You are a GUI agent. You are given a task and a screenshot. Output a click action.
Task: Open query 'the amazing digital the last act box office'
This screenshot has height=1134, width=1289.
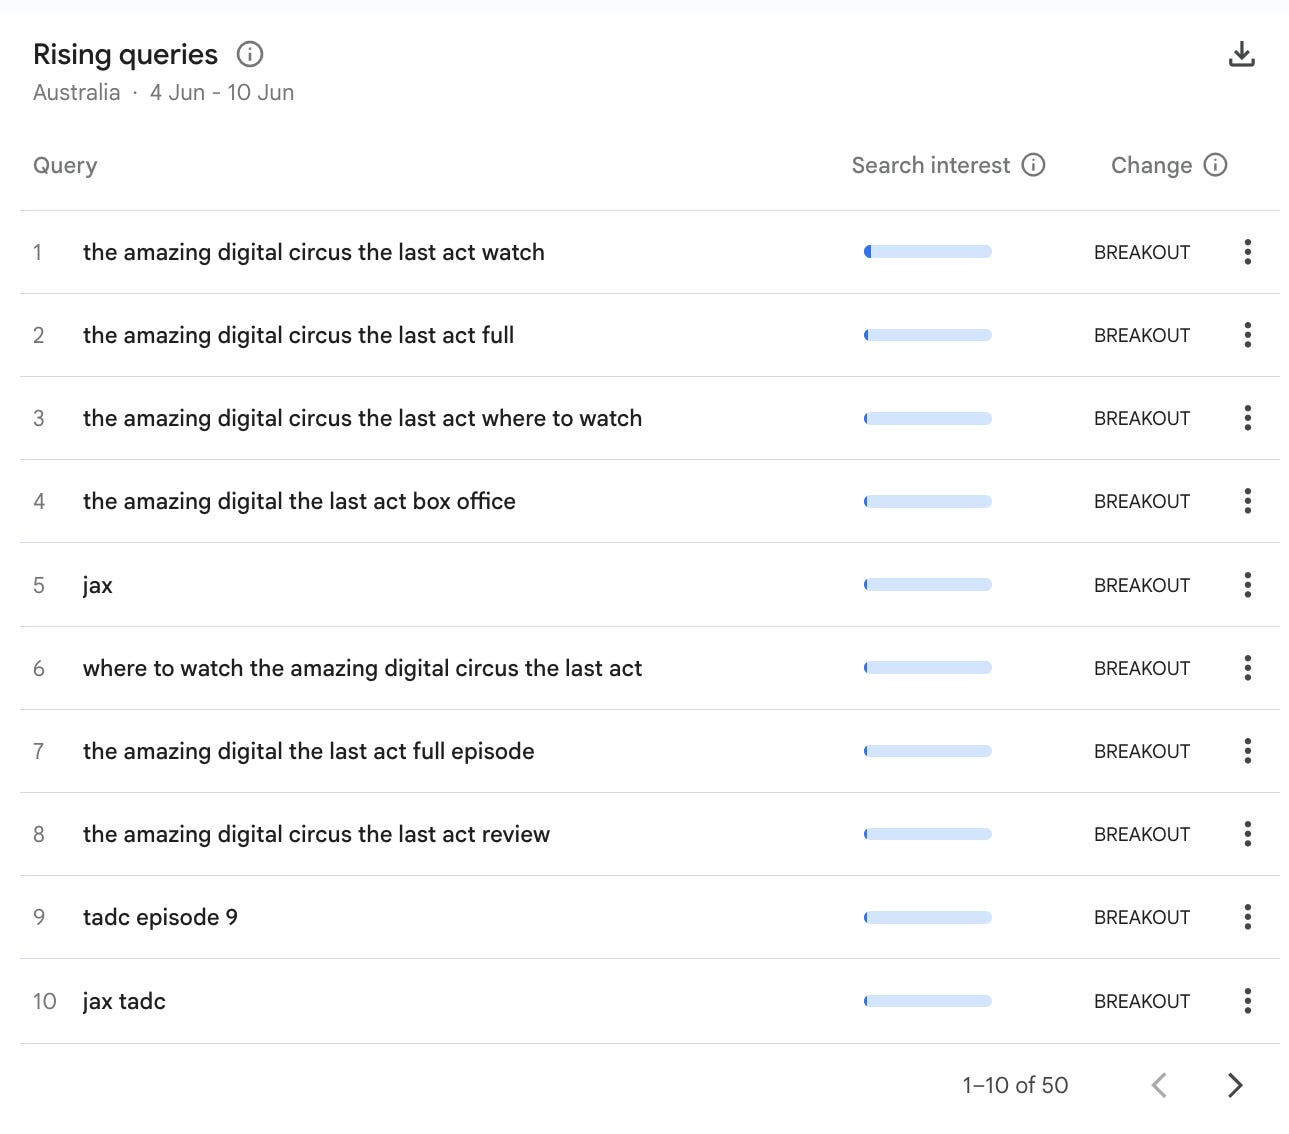[x=299, y=501]
